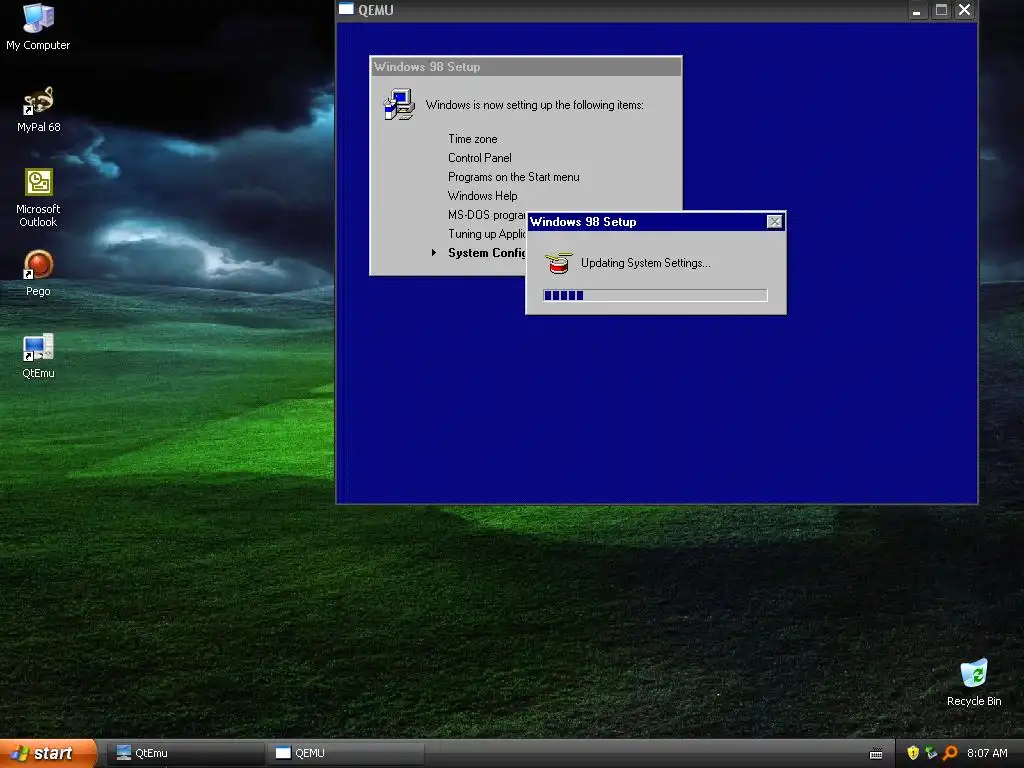Click the safely remove hardware tray icon
1024x768 pixels.
[931, 753]
